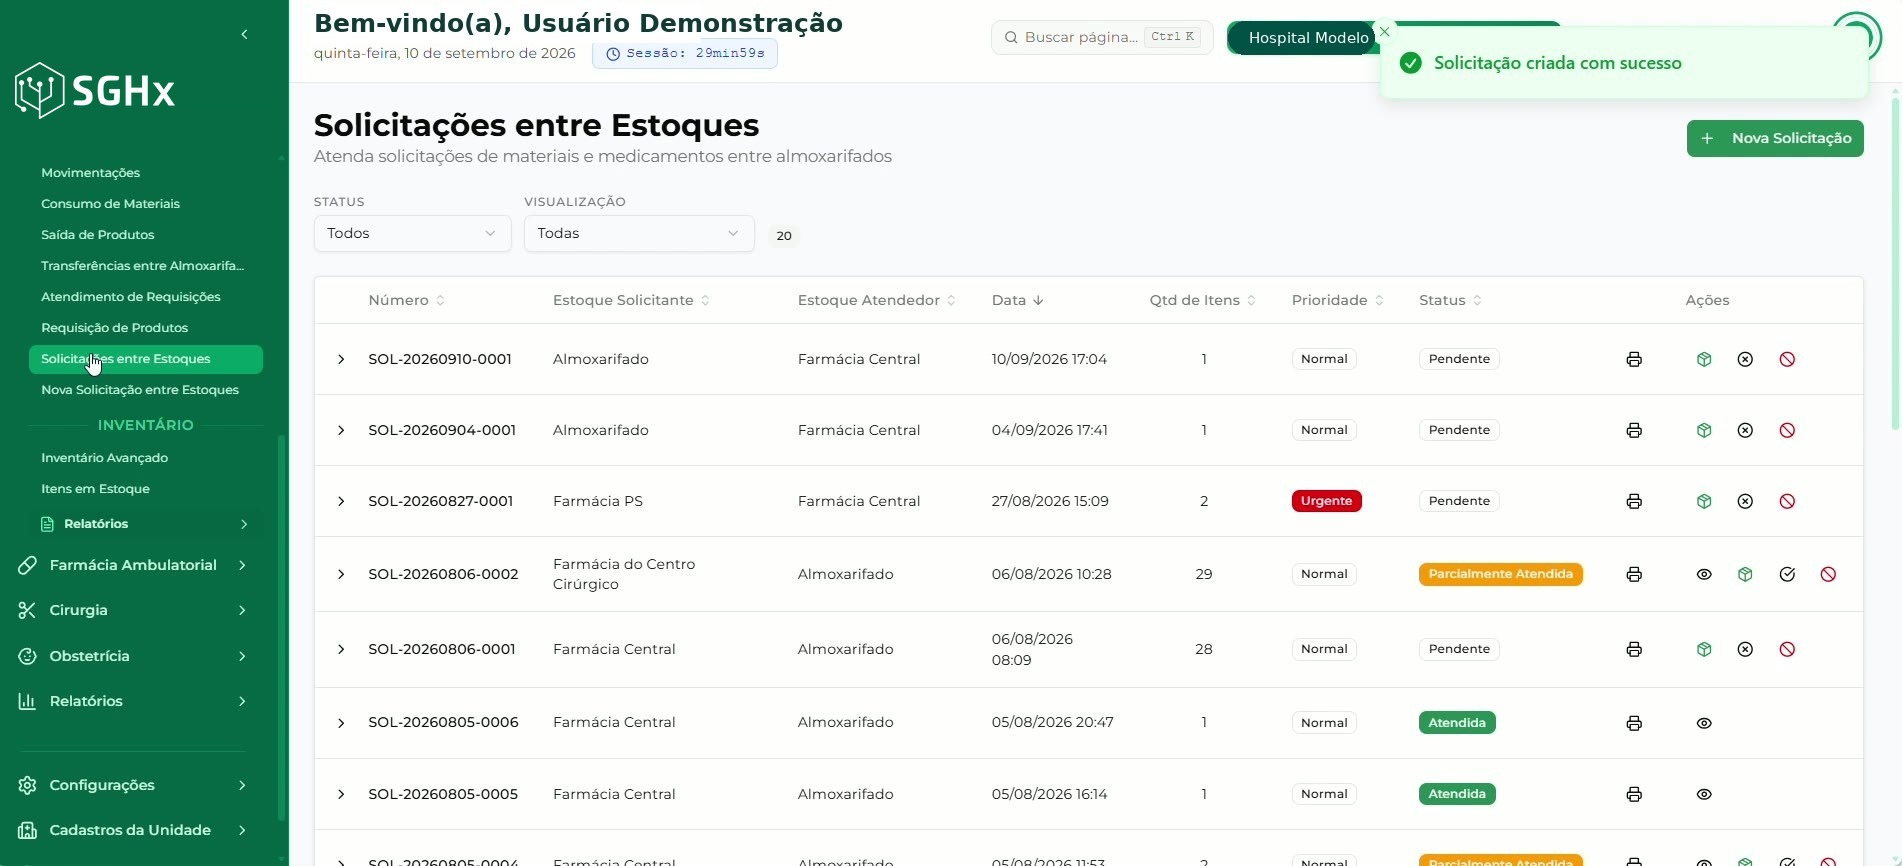Reject request SOL-20260910-0001 with the X-circle icon
This screenshot has width=1902, height=866.
pos(1745,359)
